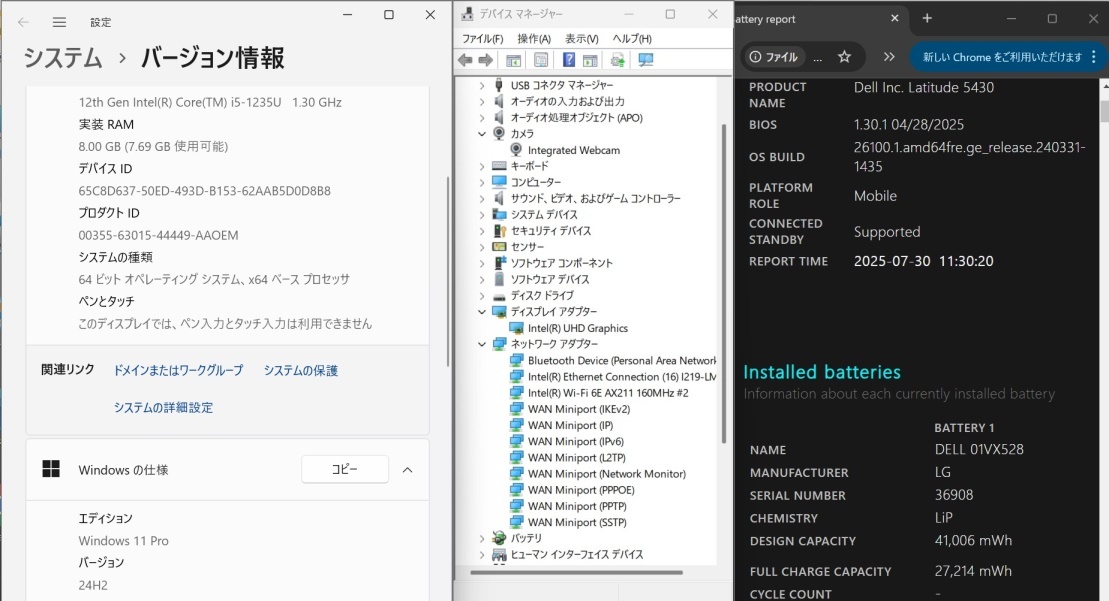The height and width of the screenshot is (601, 1109).
Task: Click Device Manager horizontal scrollbar
Action: point(576,573)
